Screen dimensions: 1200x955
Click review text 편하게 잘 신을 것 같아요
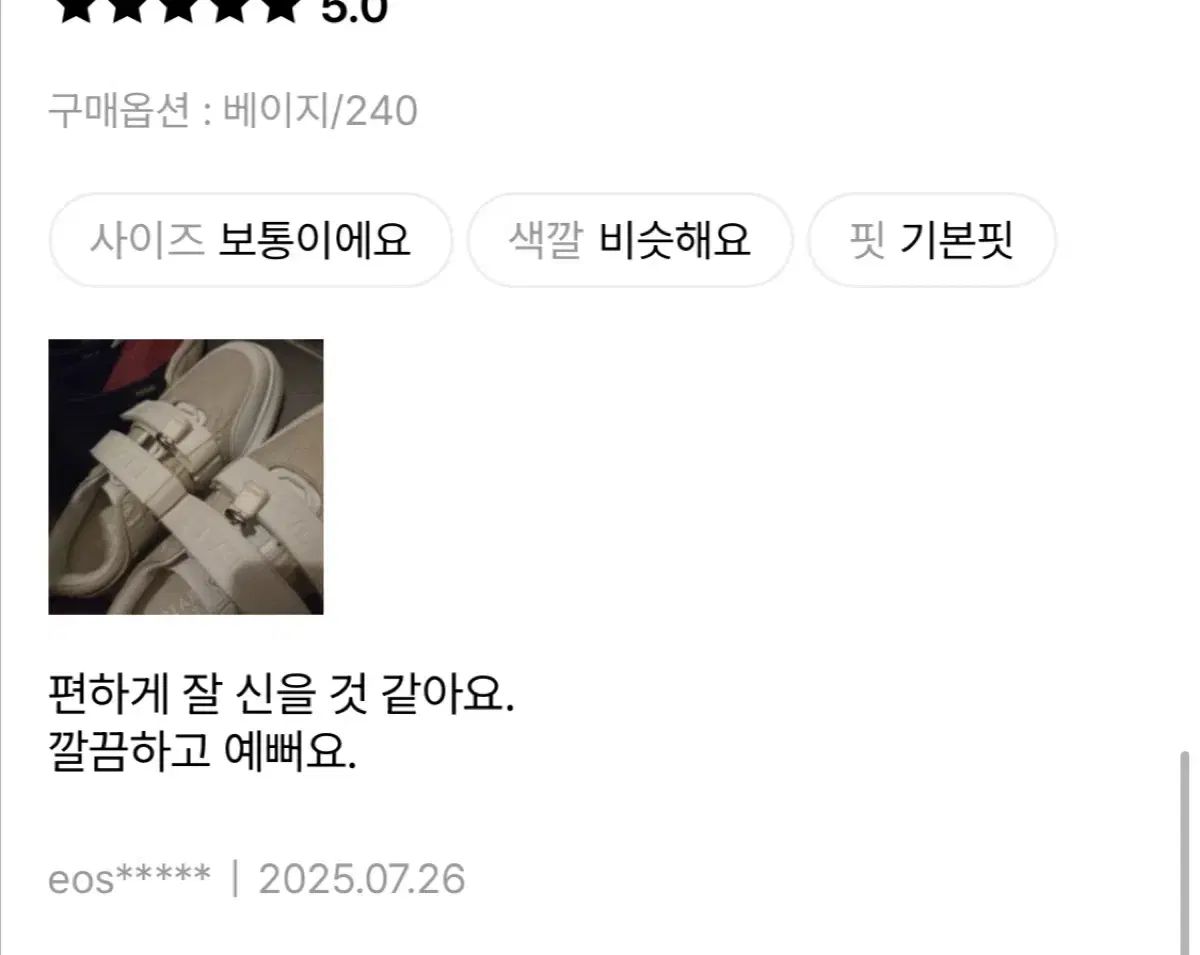(x=281, y=694)
